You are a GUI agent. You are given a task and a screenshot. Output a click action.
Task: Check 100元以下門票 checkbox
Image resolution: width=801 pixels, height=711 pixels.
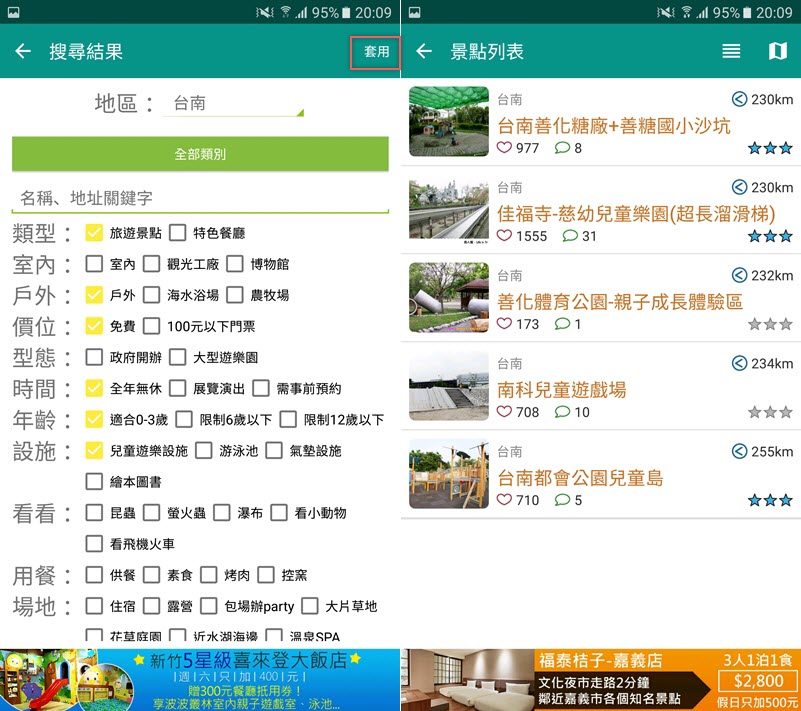[x=151, y=326]
